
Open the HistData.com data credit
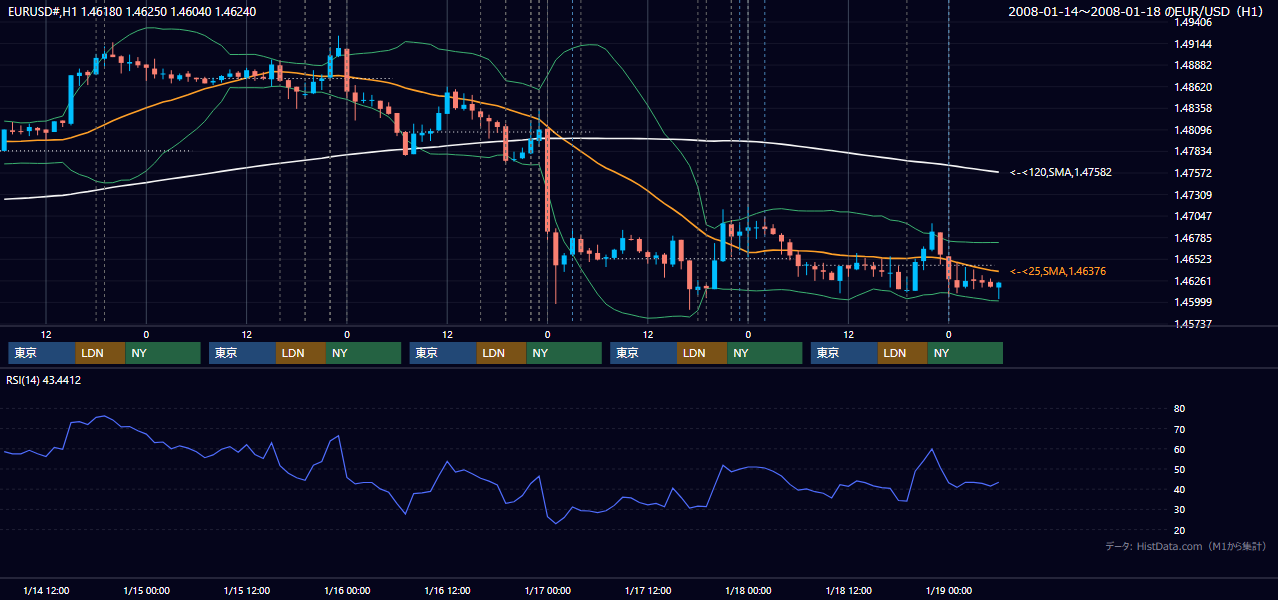tap(1186, 546)
